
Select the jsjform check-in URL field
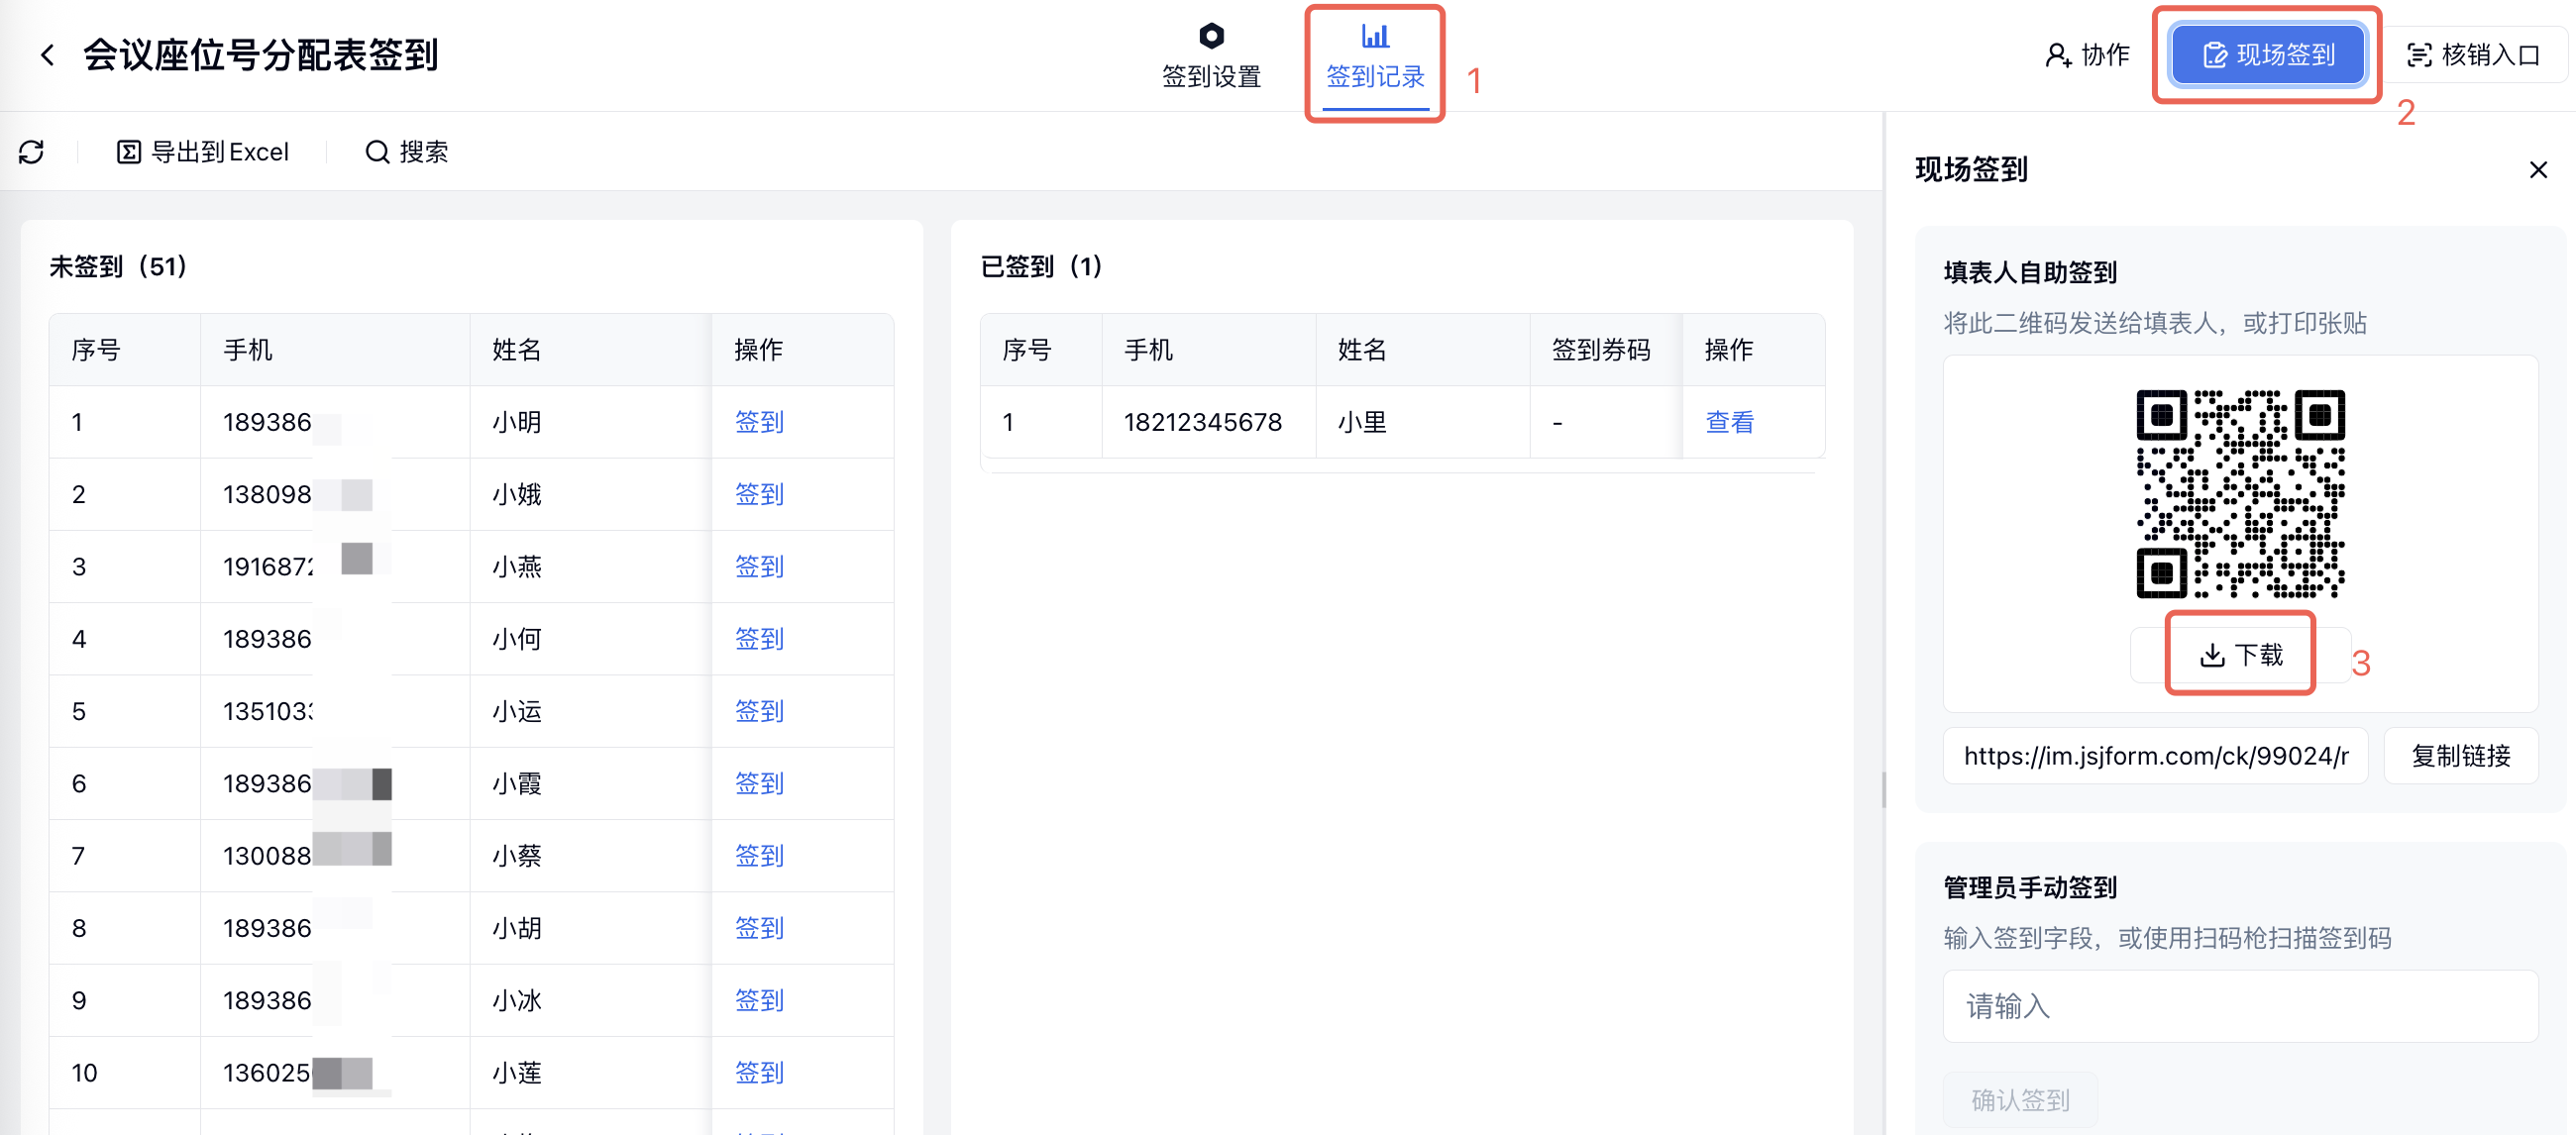(2155, 756)
